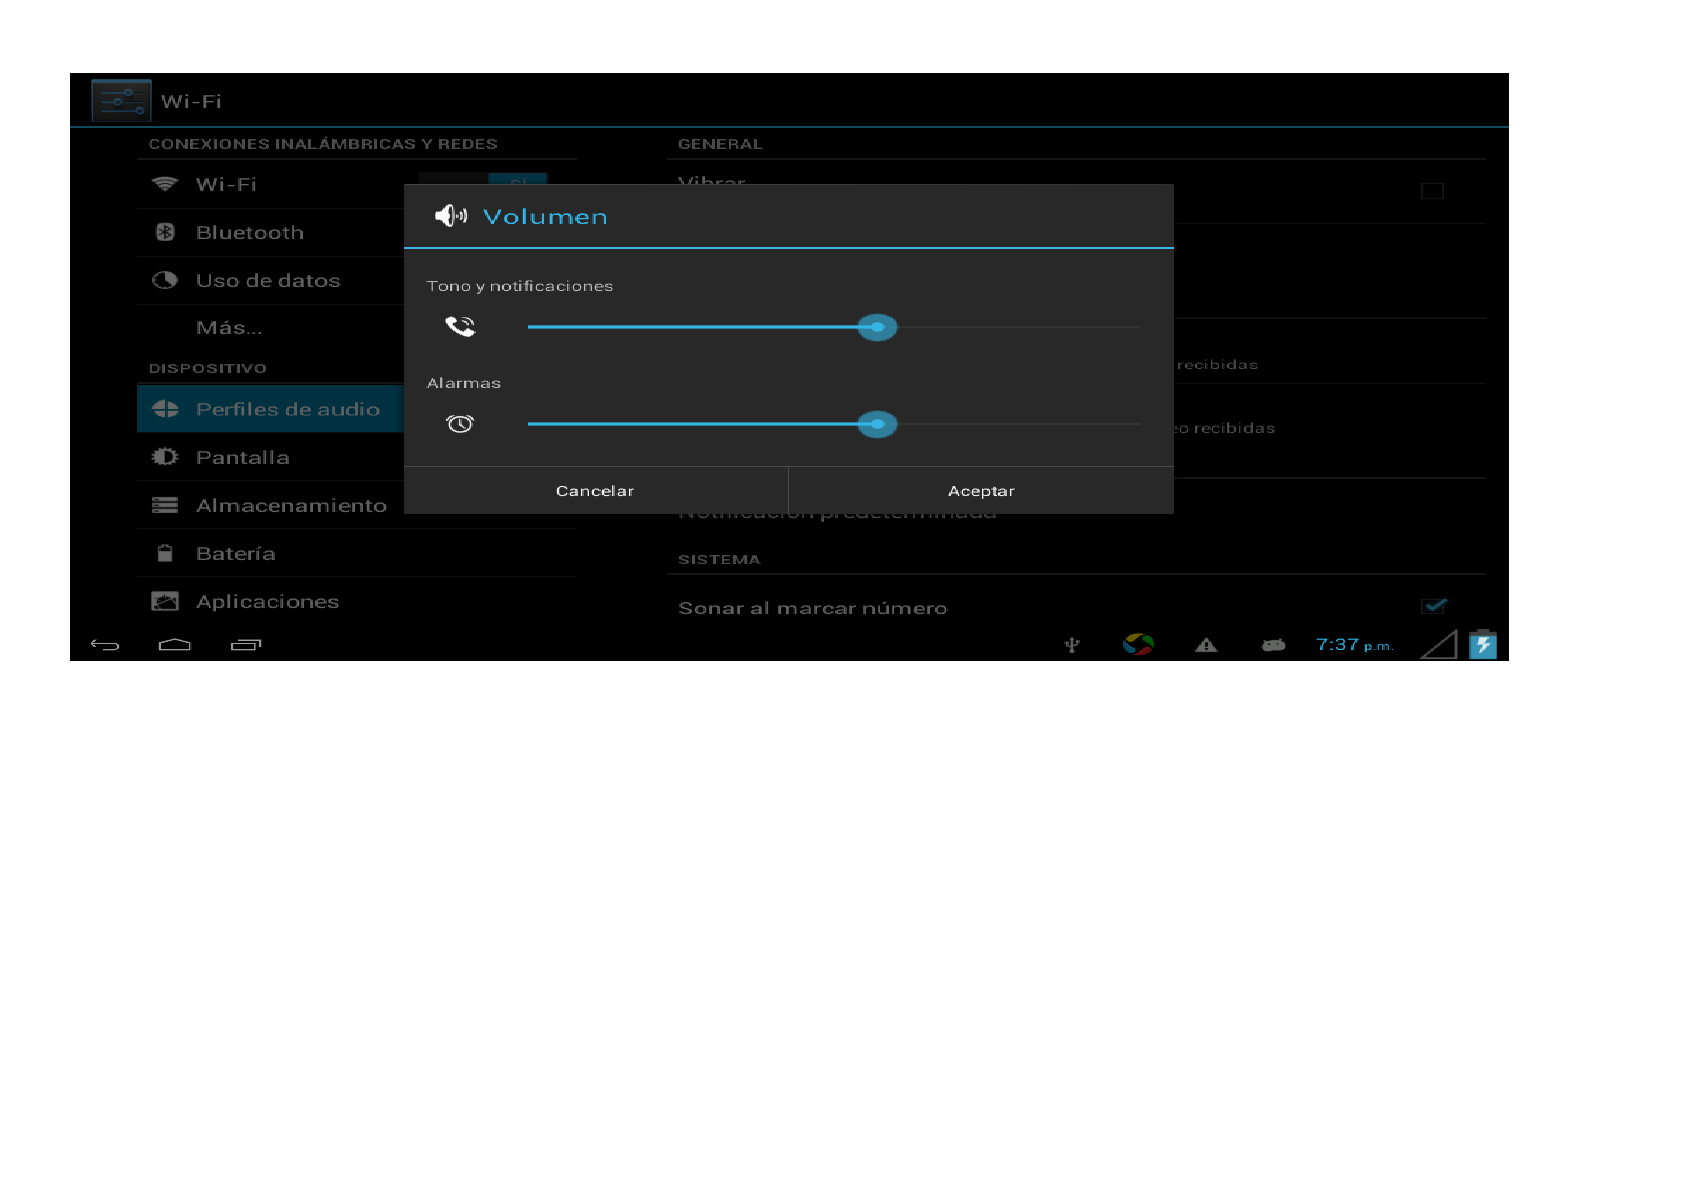
Task: Tap the Batería battery icon in sidebar
Action: (165, 553)
